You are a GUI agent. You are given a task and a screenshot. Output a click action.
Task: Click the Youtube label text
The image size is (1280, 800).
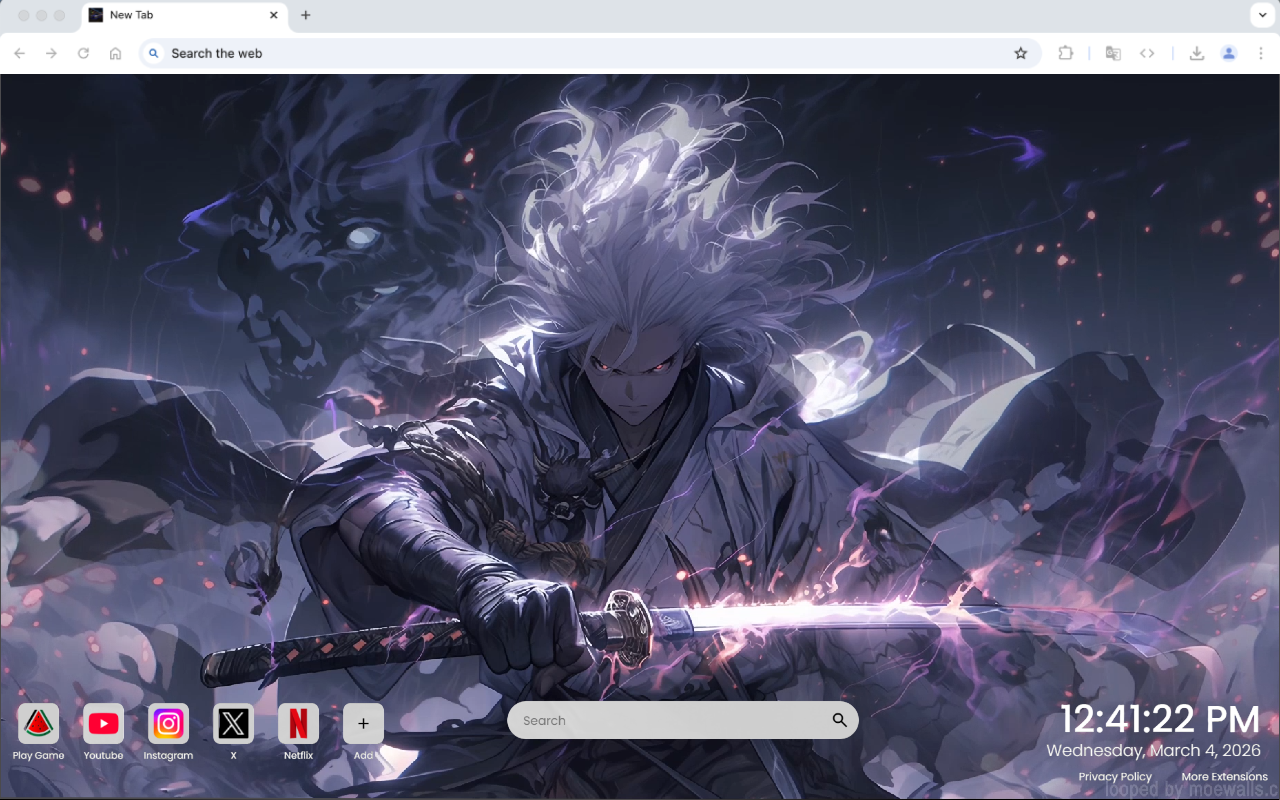pos(103,756)
